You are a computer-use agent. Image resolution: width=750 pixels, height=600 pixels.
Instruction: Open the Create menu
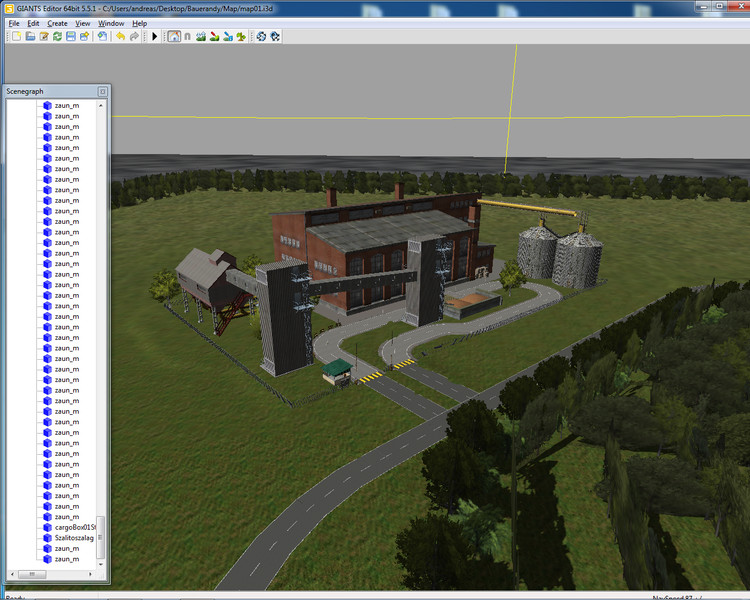point(57,23)
